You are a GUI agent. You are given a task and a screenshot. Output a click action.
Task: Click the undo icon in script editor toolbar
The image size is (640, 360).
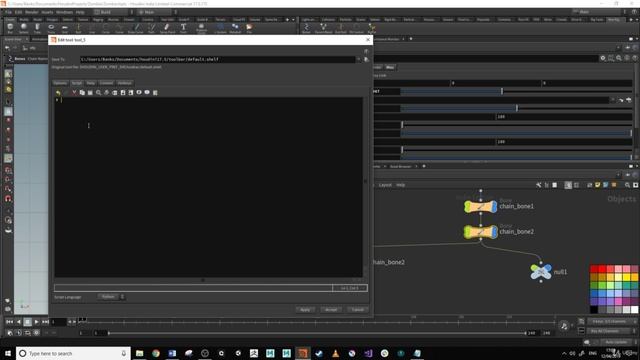pos(58,93)
